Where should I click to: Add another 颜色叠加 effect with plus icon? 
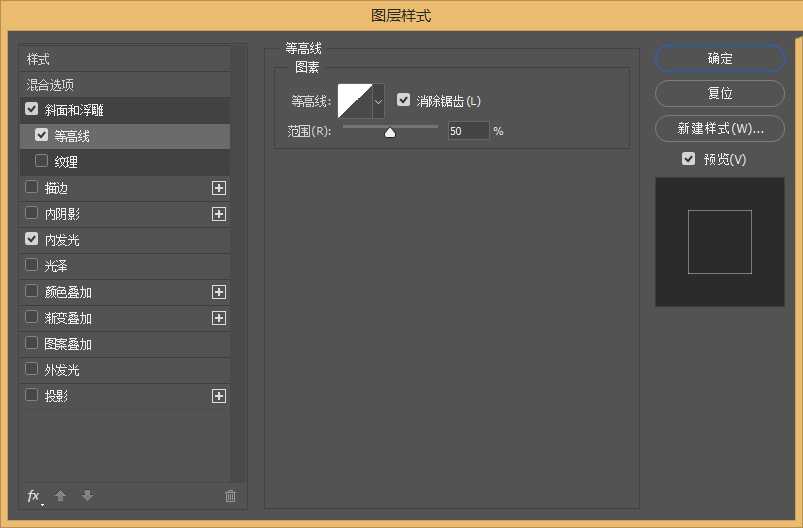click(219, 292)
